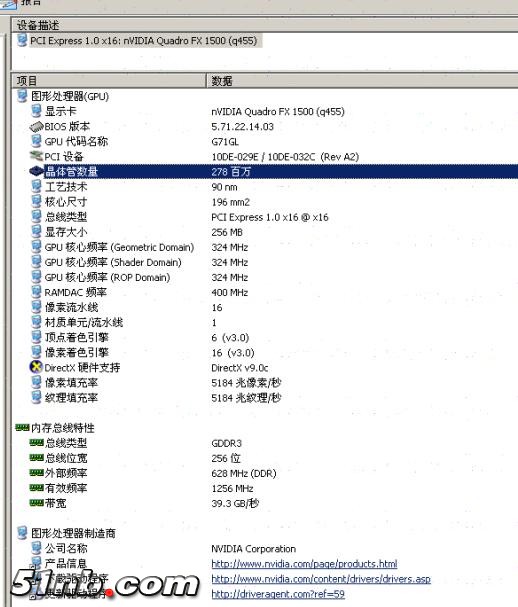Click the icon beside 顶点著色引擎
The height and width of the screenshot is (607, 518).
tap(36, 337)
